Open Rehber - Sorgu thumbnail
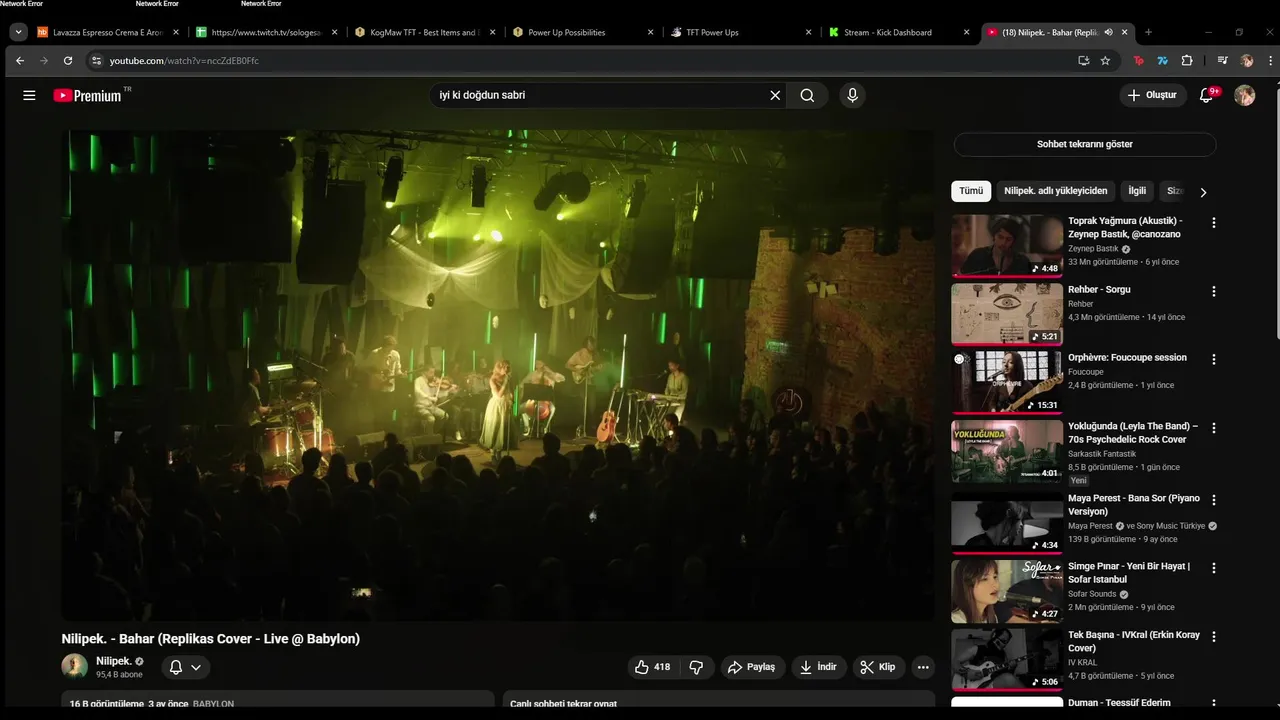Screen dimensions: 1280x720 [x=1007, y=314]
